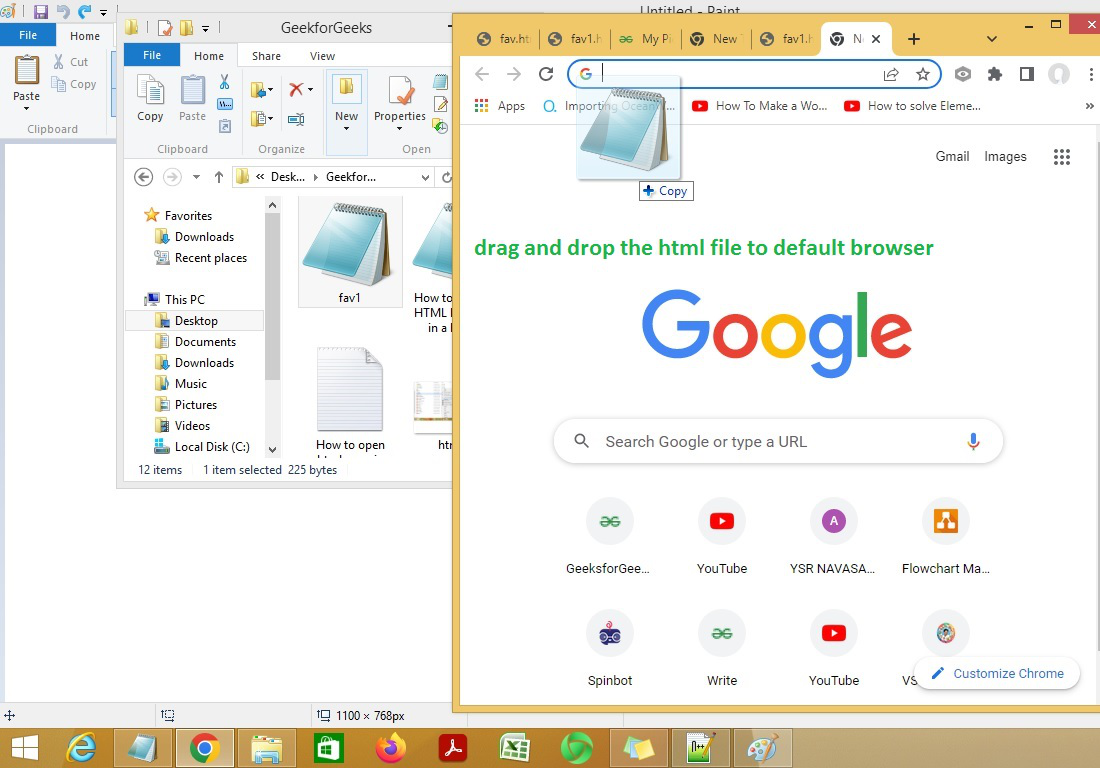Expand the Chrome tab search chevron
This screenshot has width=1100, height=768.
pos(991,39)
